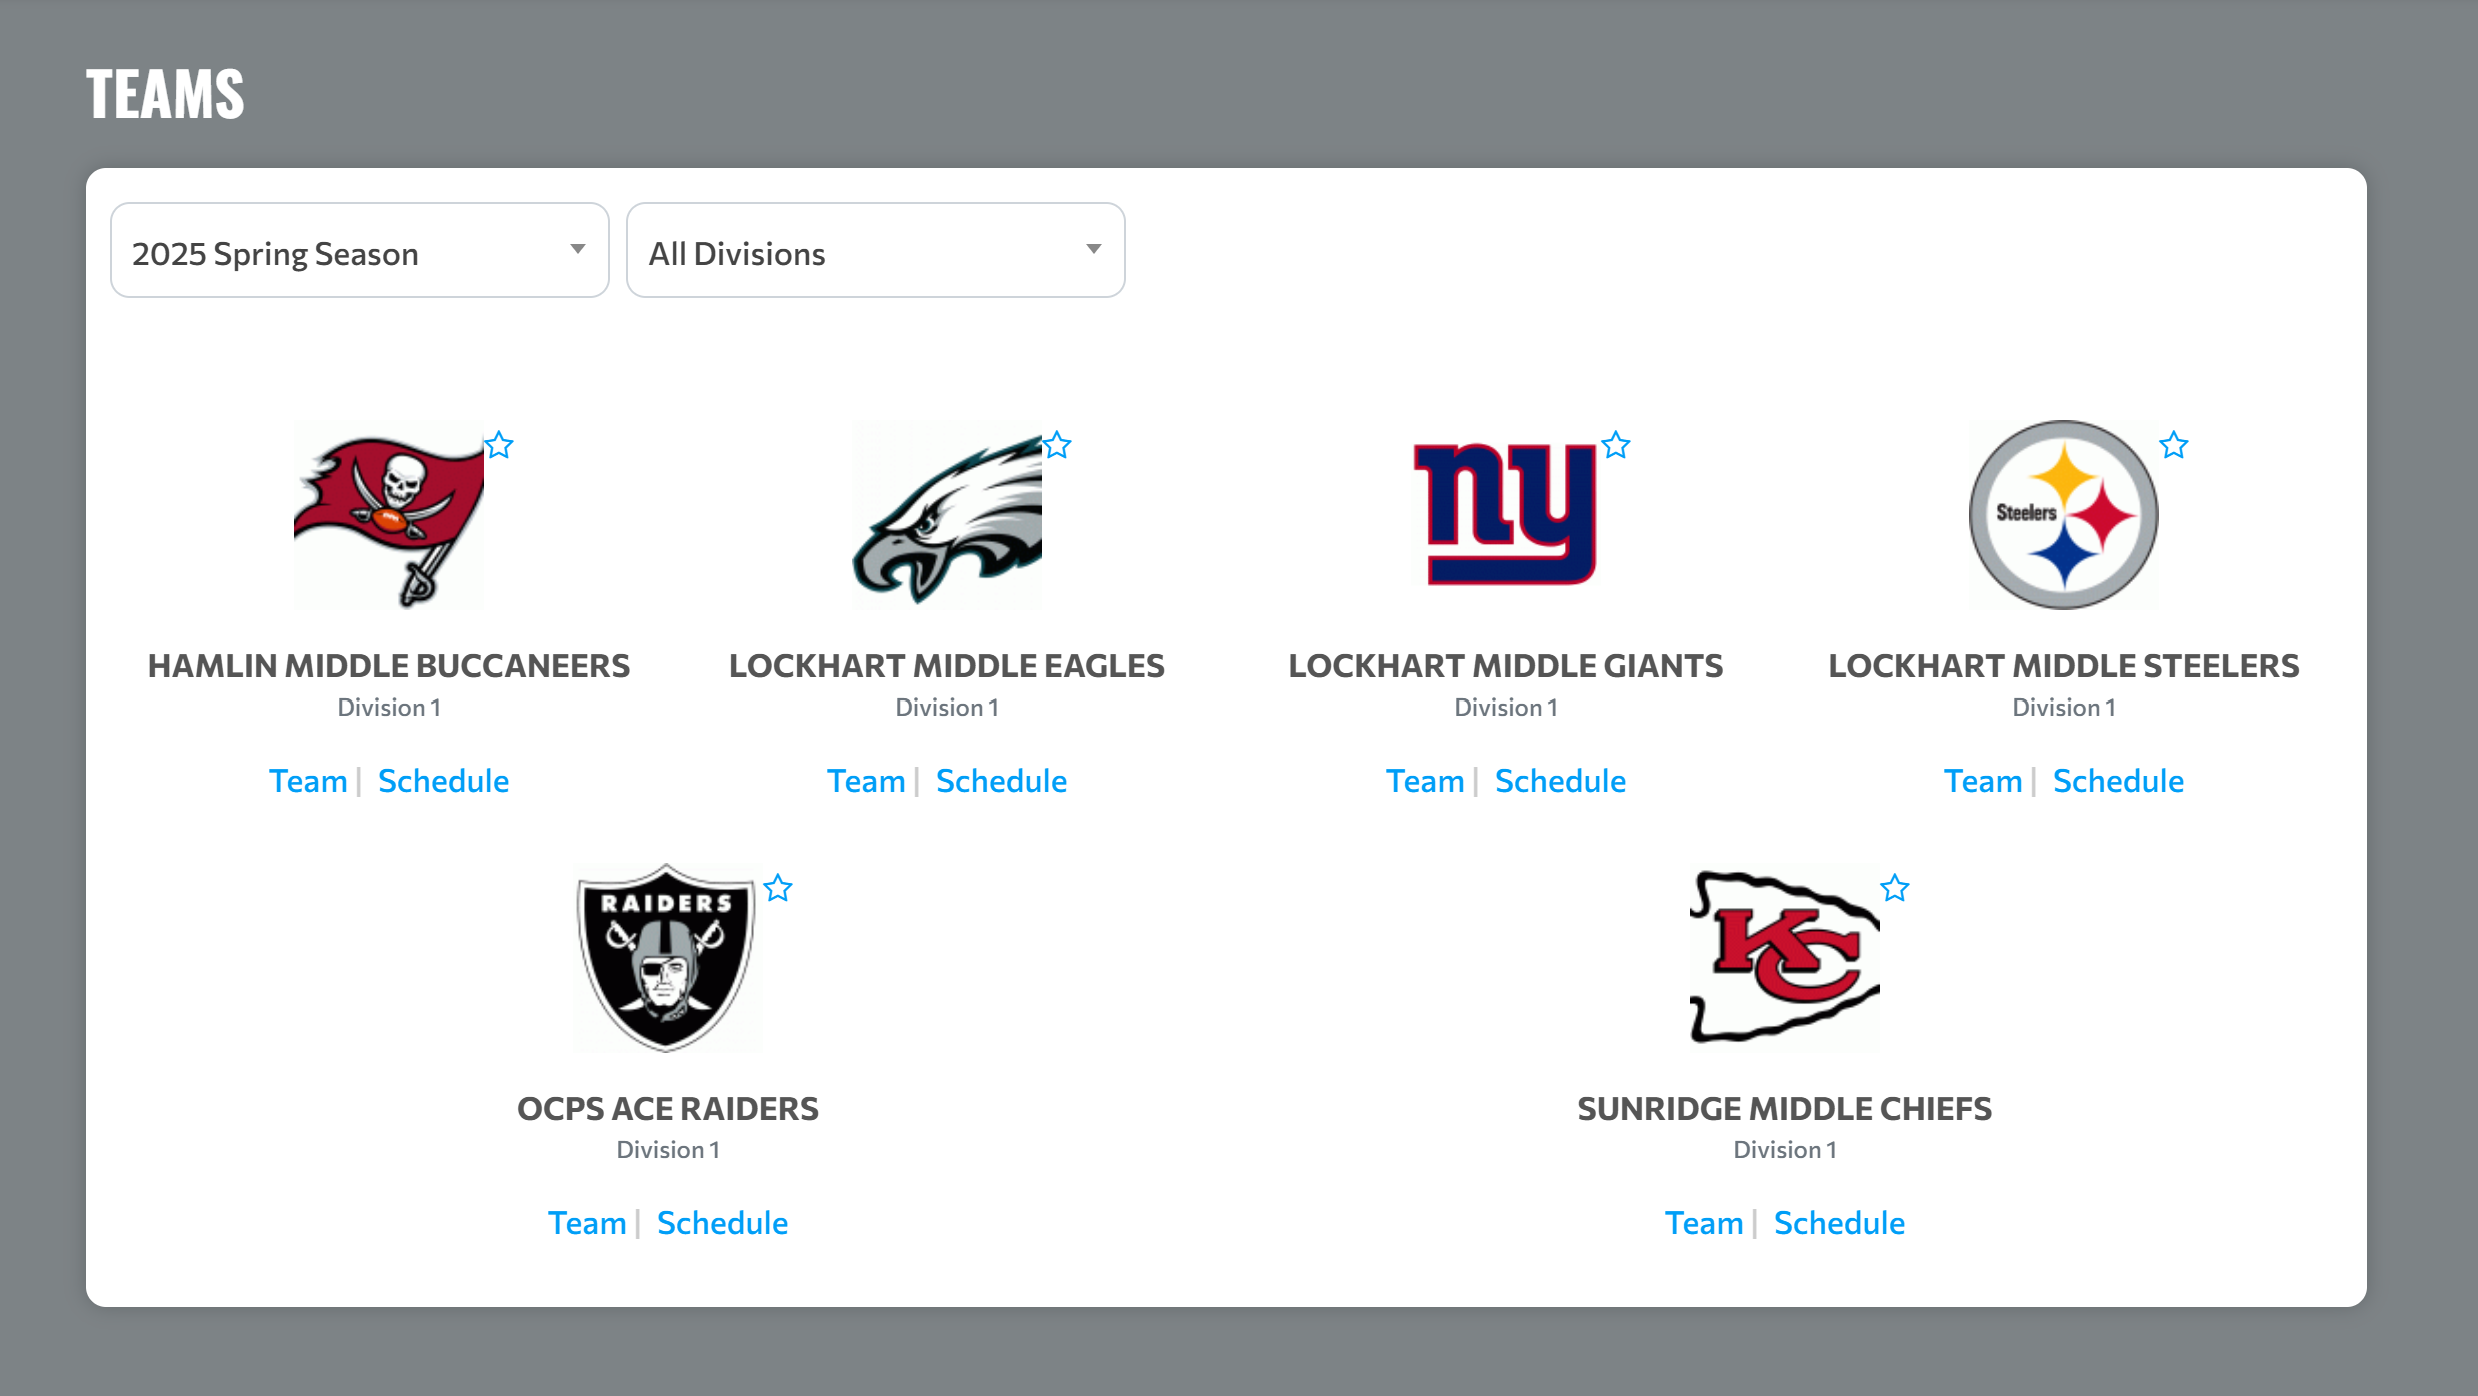Viewport: 2478px width, 1396px height.
Task: Favorite Hamlin Middle Buccaneers with star icon
Action: pos(499,445)
